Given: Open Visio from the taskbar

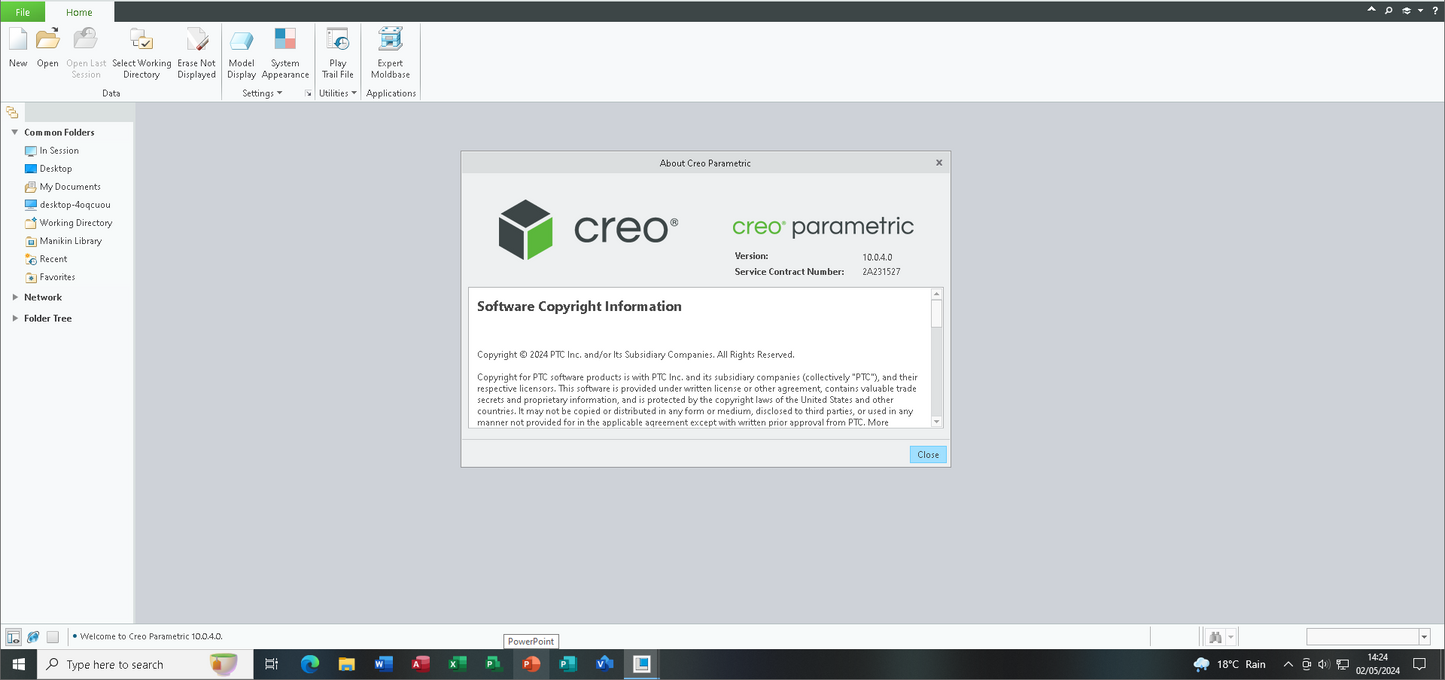Looking at the screenshot, I should tap(604, 664).
